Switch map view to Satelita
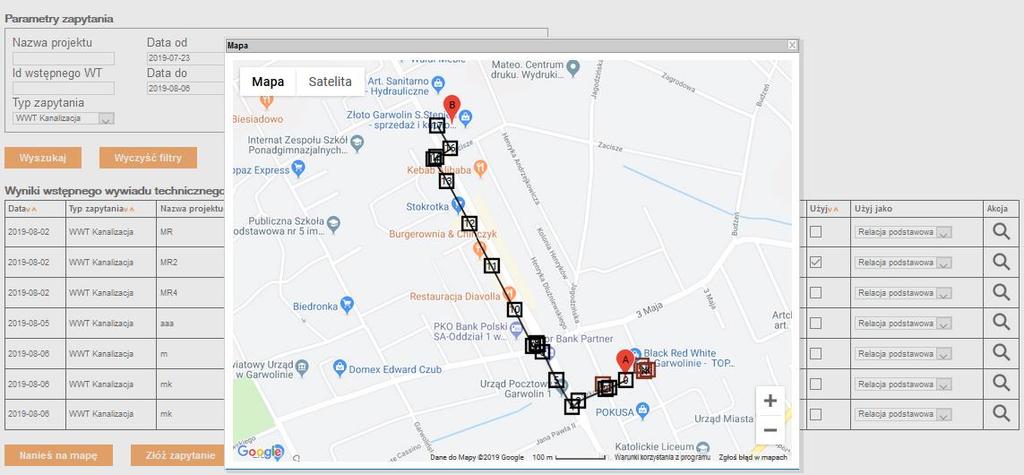This screenshot has width=1024, height=475. coord(330,82)
